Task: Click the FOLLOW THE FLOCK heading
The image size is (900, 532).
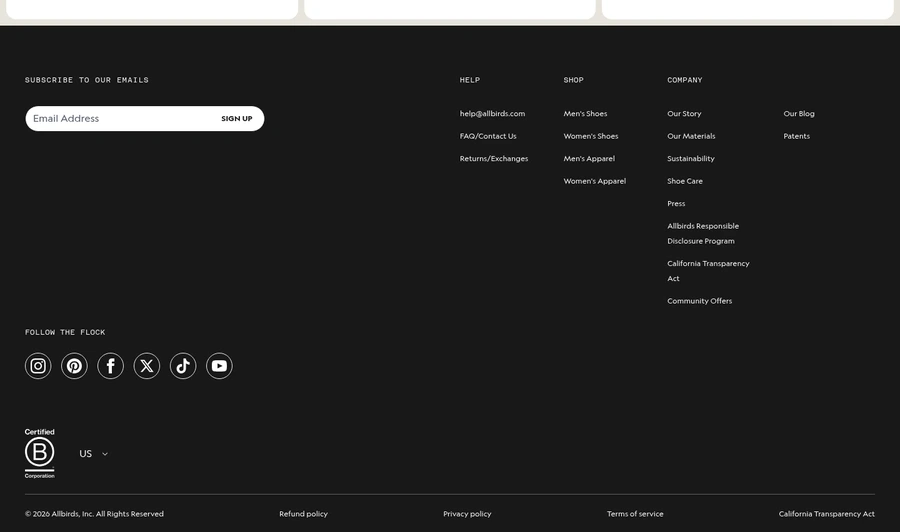Action: [65, 332]
